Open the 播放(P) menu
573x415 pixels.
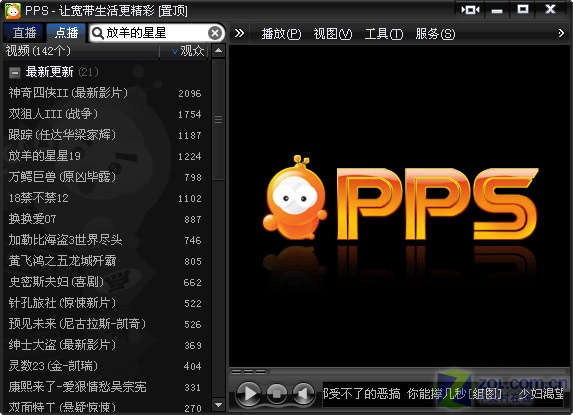281,34
